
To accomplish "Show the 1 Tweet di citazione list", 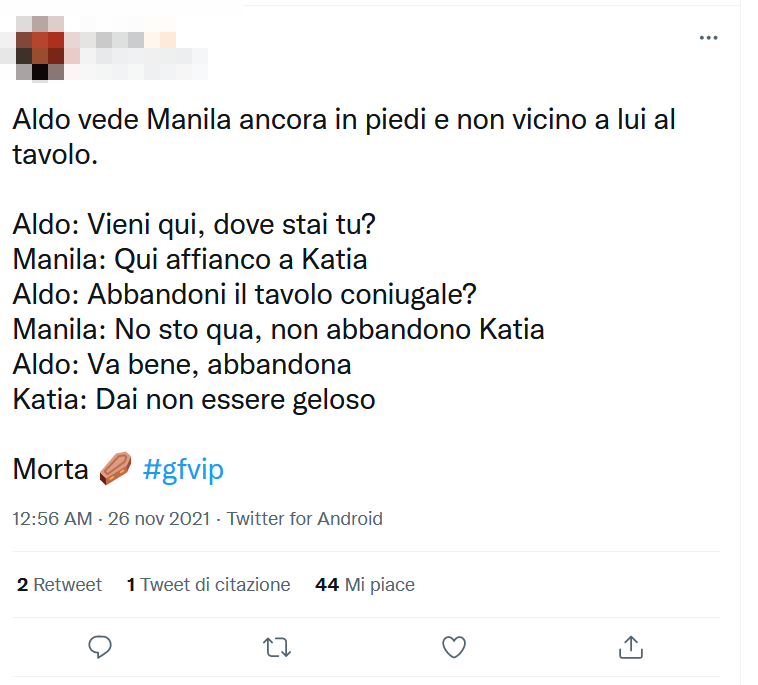I will (208, 585).
